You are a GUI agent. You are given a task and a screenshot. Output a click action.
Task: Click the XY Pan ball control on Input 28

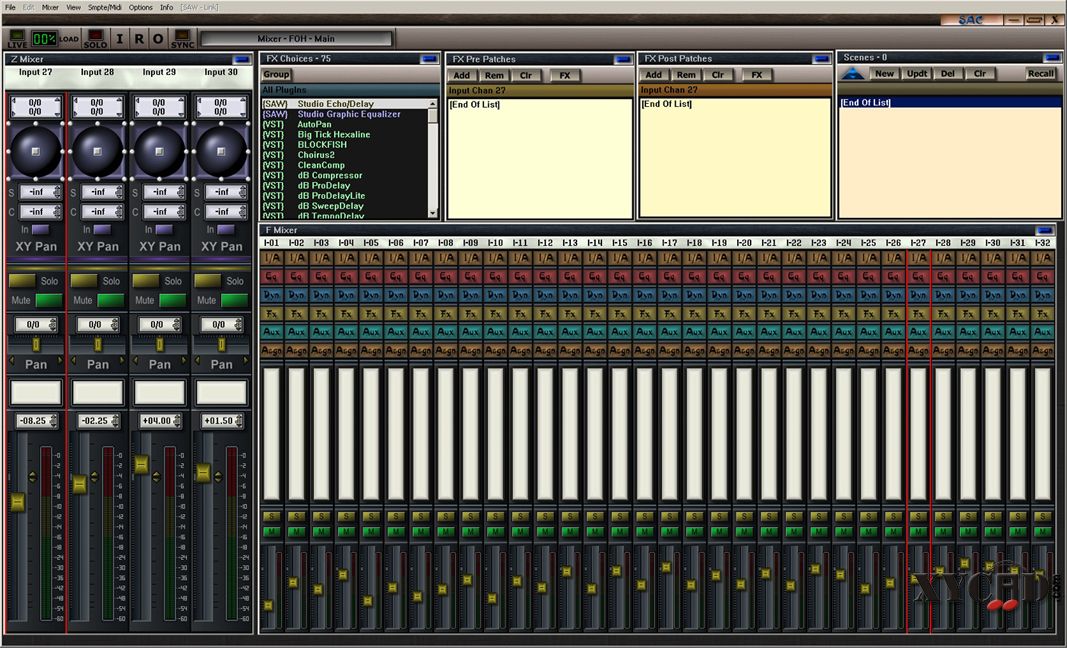[98, 151]
